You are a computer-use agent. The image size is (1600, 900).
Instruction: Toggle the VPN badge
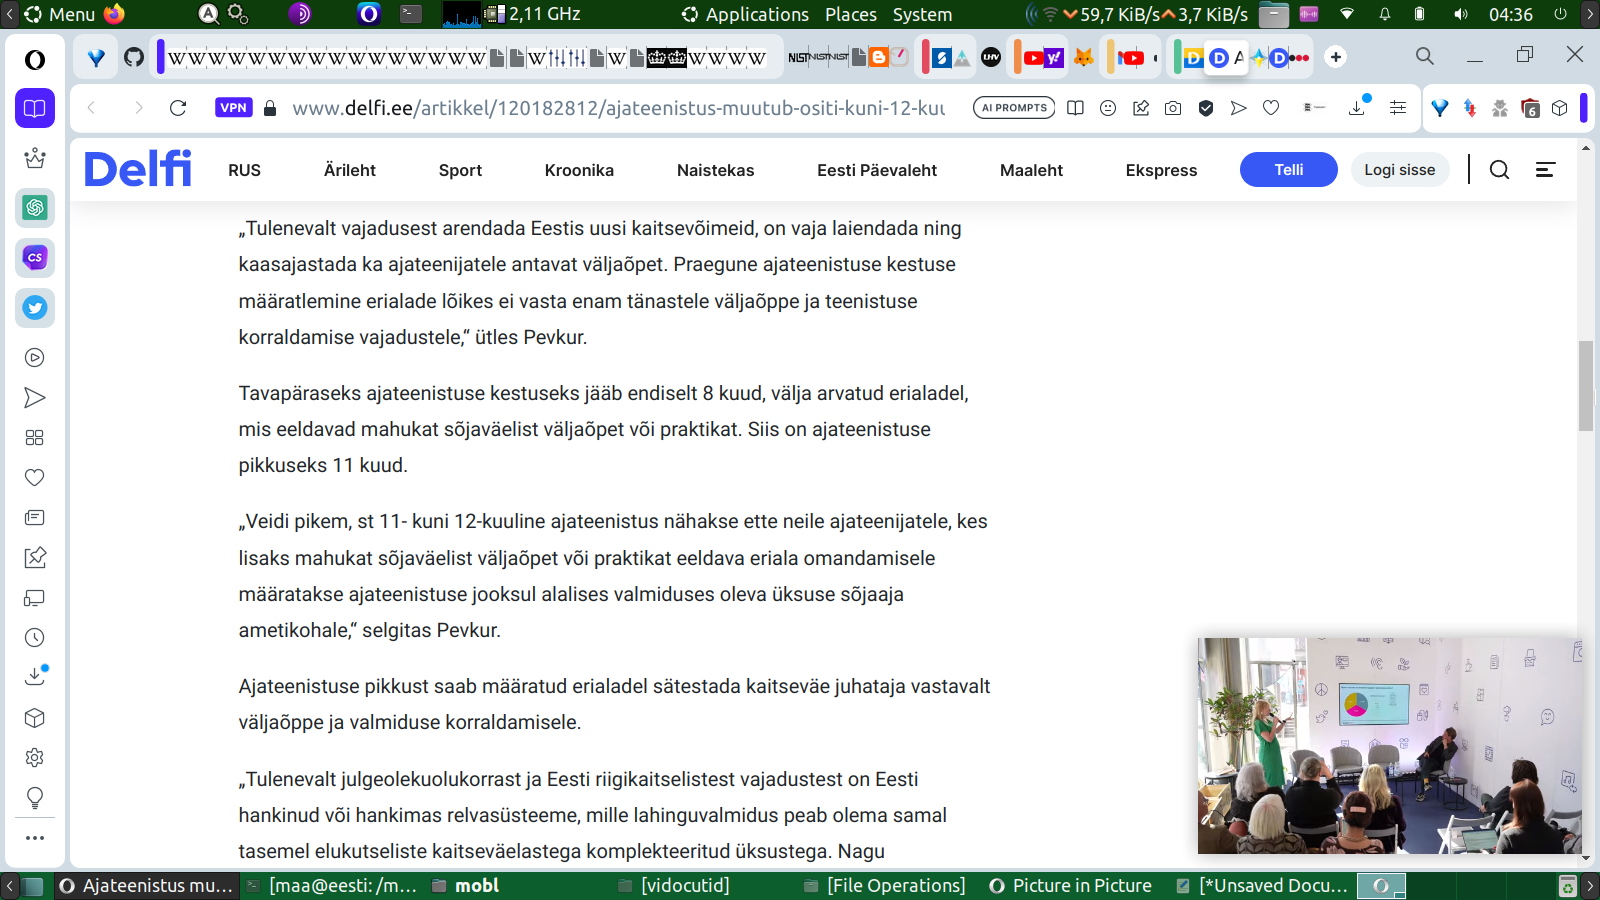pos(233,108)
